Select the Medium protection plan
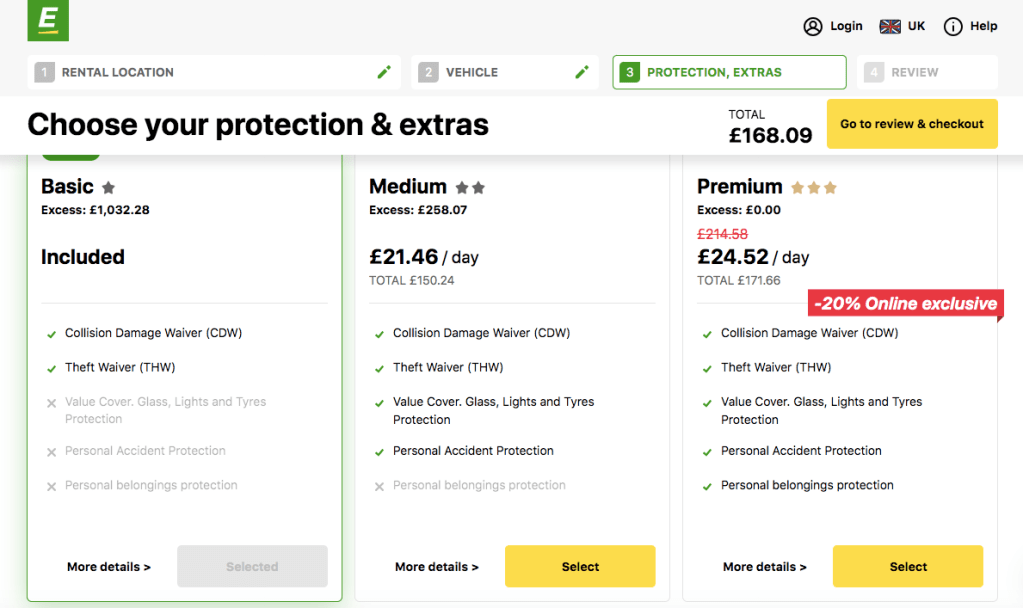The width and height of the screenshot is (1023, 608). click(x=580, y=566)
